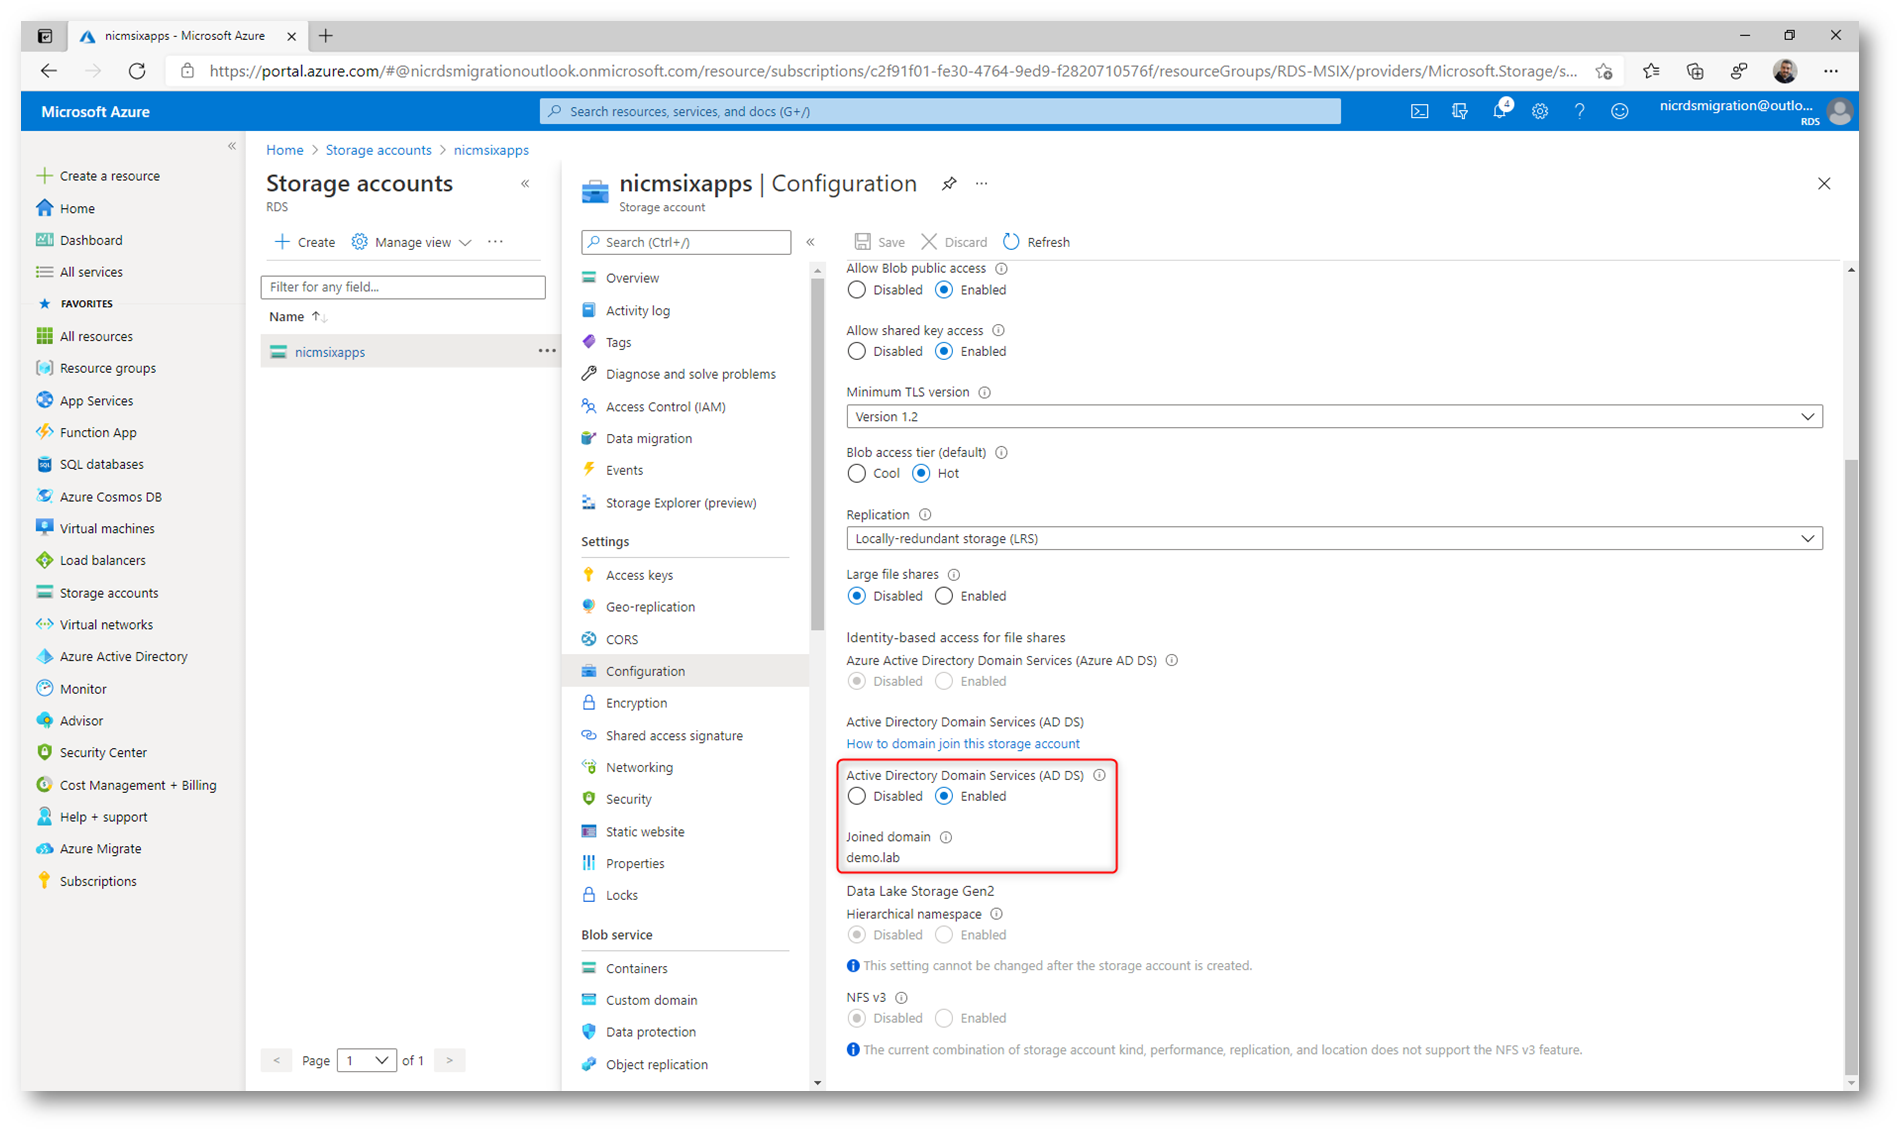Click the resource menu vertical scrollbar
Screen dimensions: 1901x1133
[817, 455]
